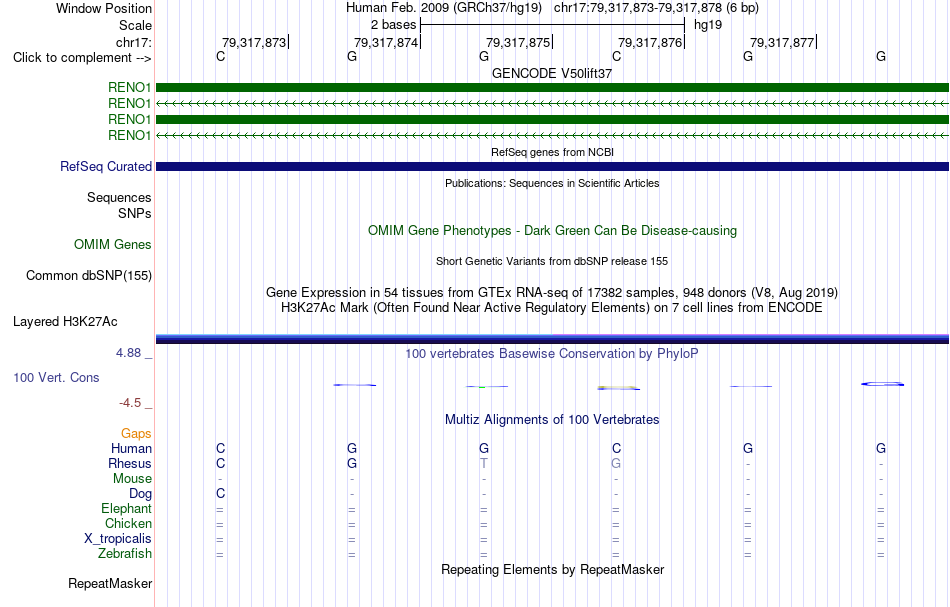Click the outlined blue PhyloP bar at the last base

[x=883, y=384]
